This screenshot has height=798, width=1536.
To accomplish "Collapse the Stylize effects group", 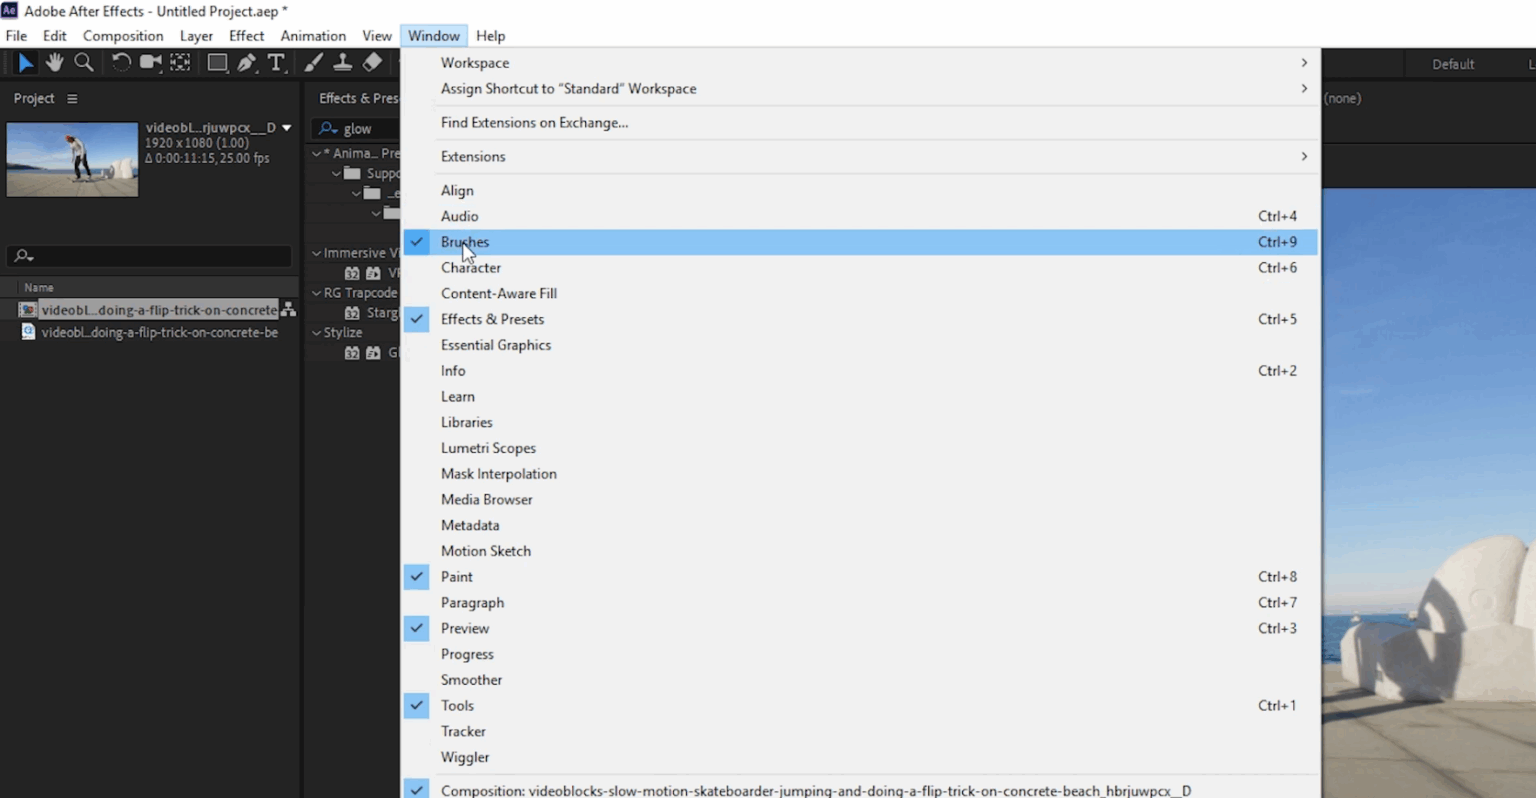I will point(316,333).
